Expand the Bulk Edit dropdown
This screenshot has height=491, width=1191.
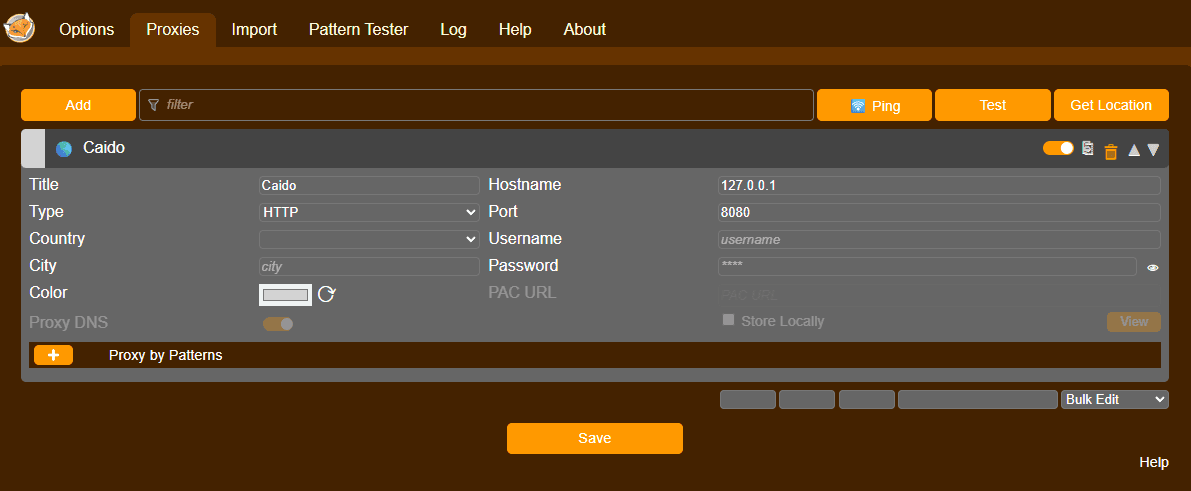coord(1114,399)
